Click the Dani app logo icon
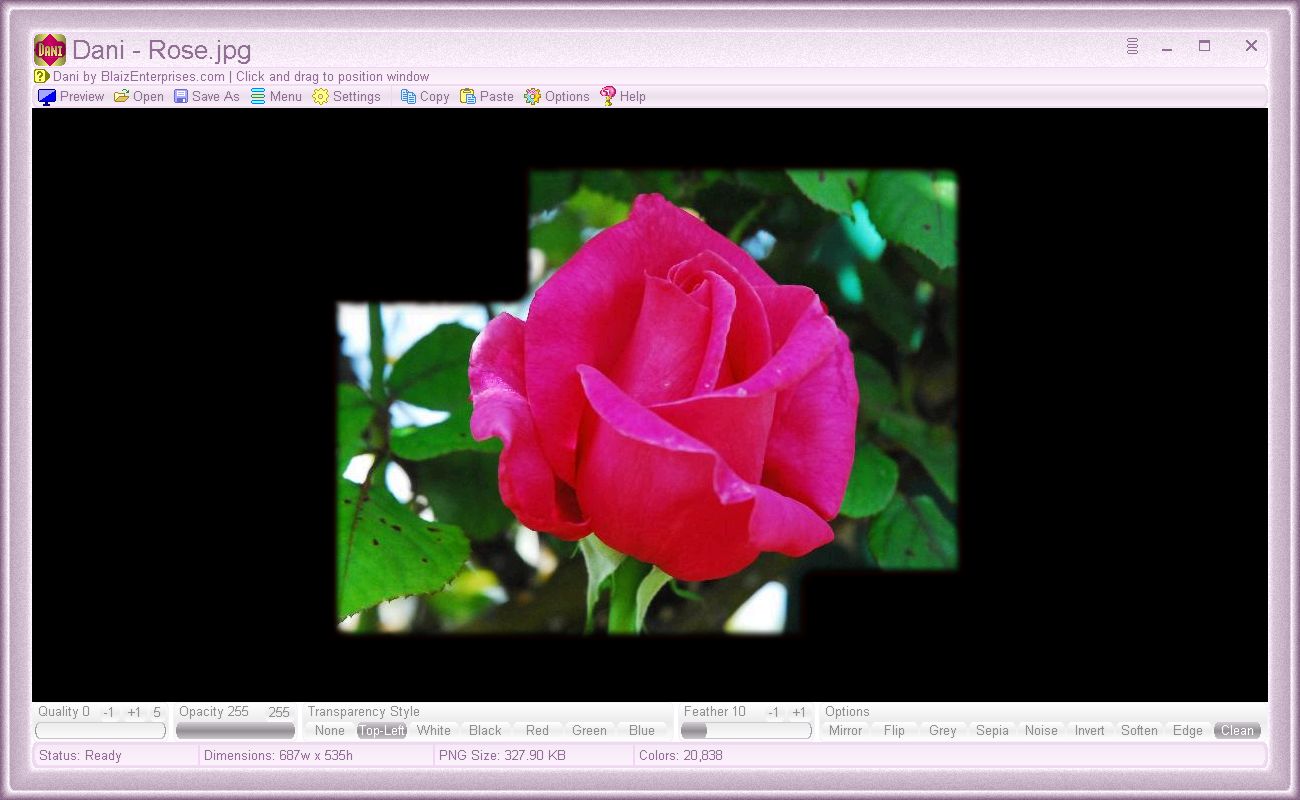This screenshot has height=800, width=1300. (50, 50)
